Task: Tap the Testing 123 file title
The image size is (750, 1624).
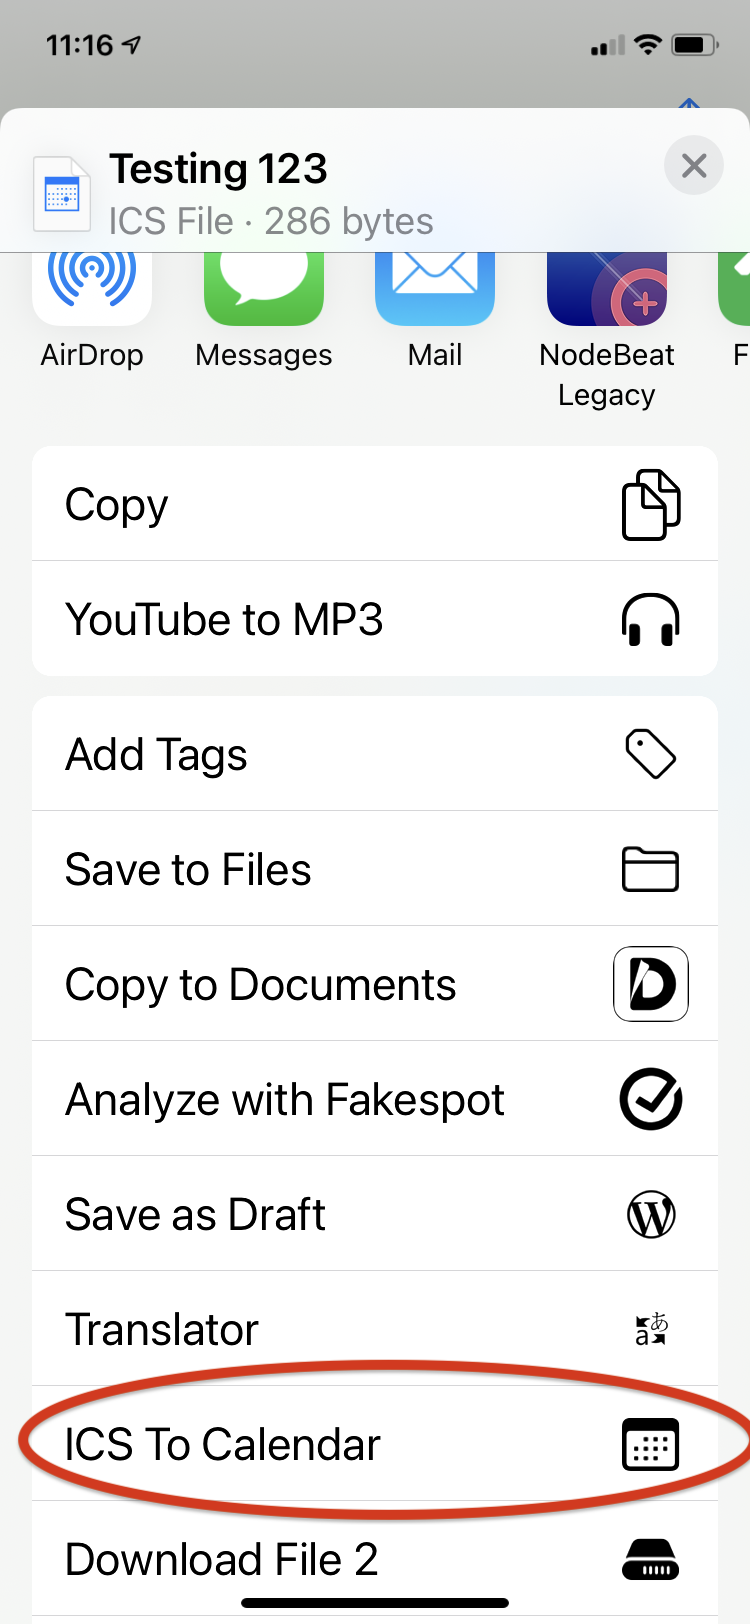Action: pos(218,169)
